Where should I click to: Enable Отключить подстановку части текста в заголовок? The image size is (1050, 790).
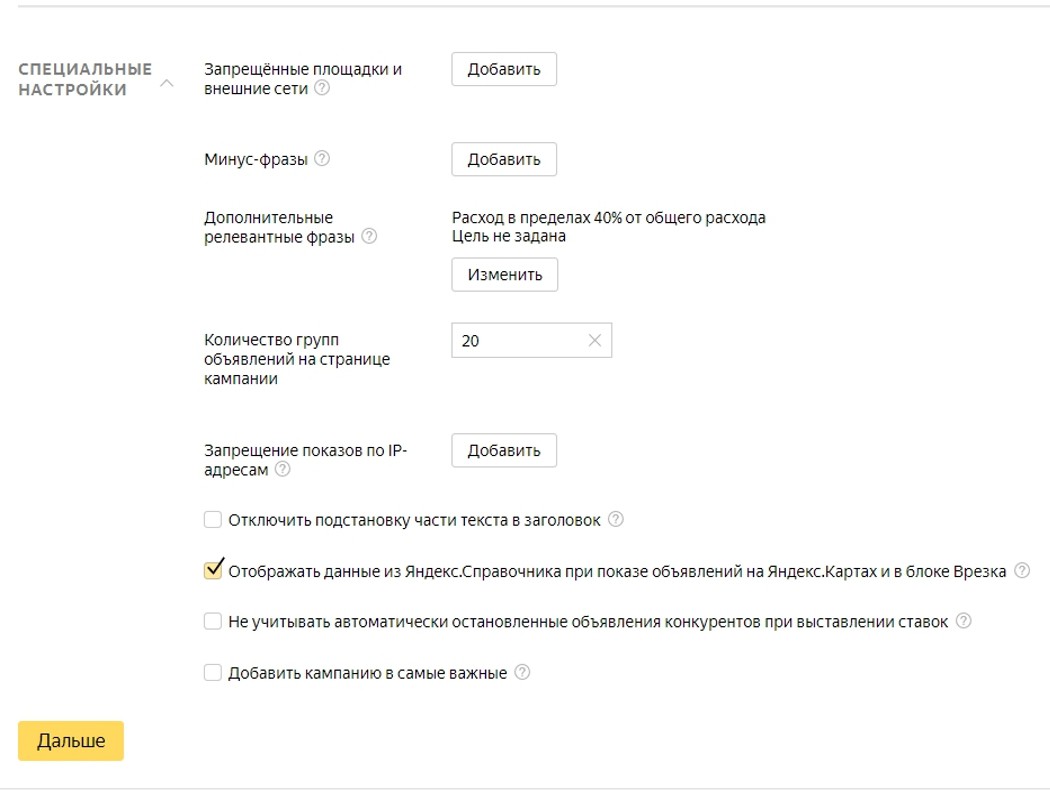point(213,520)
